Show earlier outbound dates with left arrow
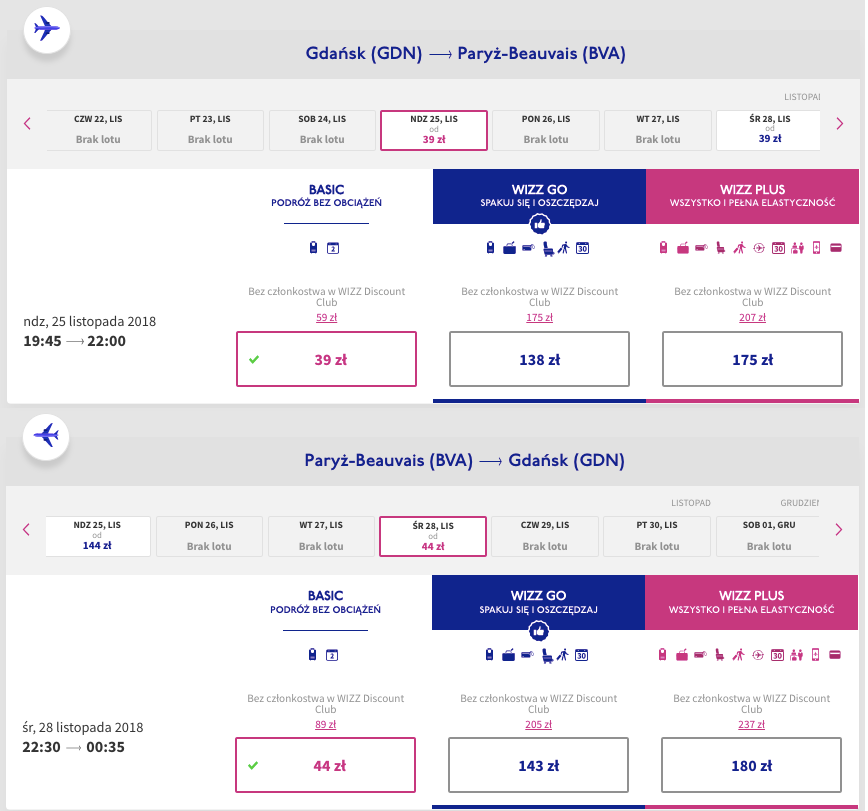868x811 pixels. (27, 123)
